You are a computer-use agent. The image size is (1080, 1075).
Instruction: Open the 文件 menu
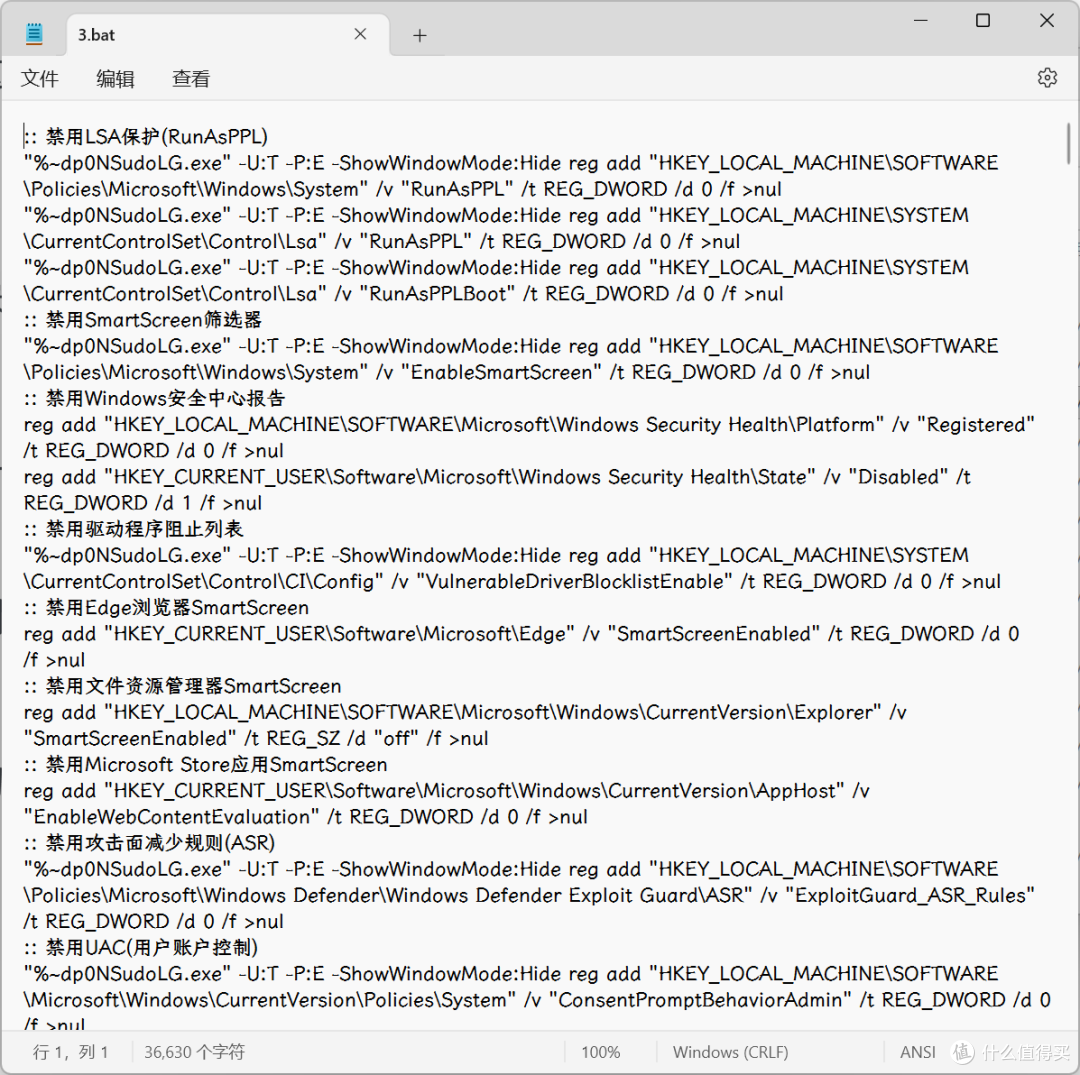[40, 79]
